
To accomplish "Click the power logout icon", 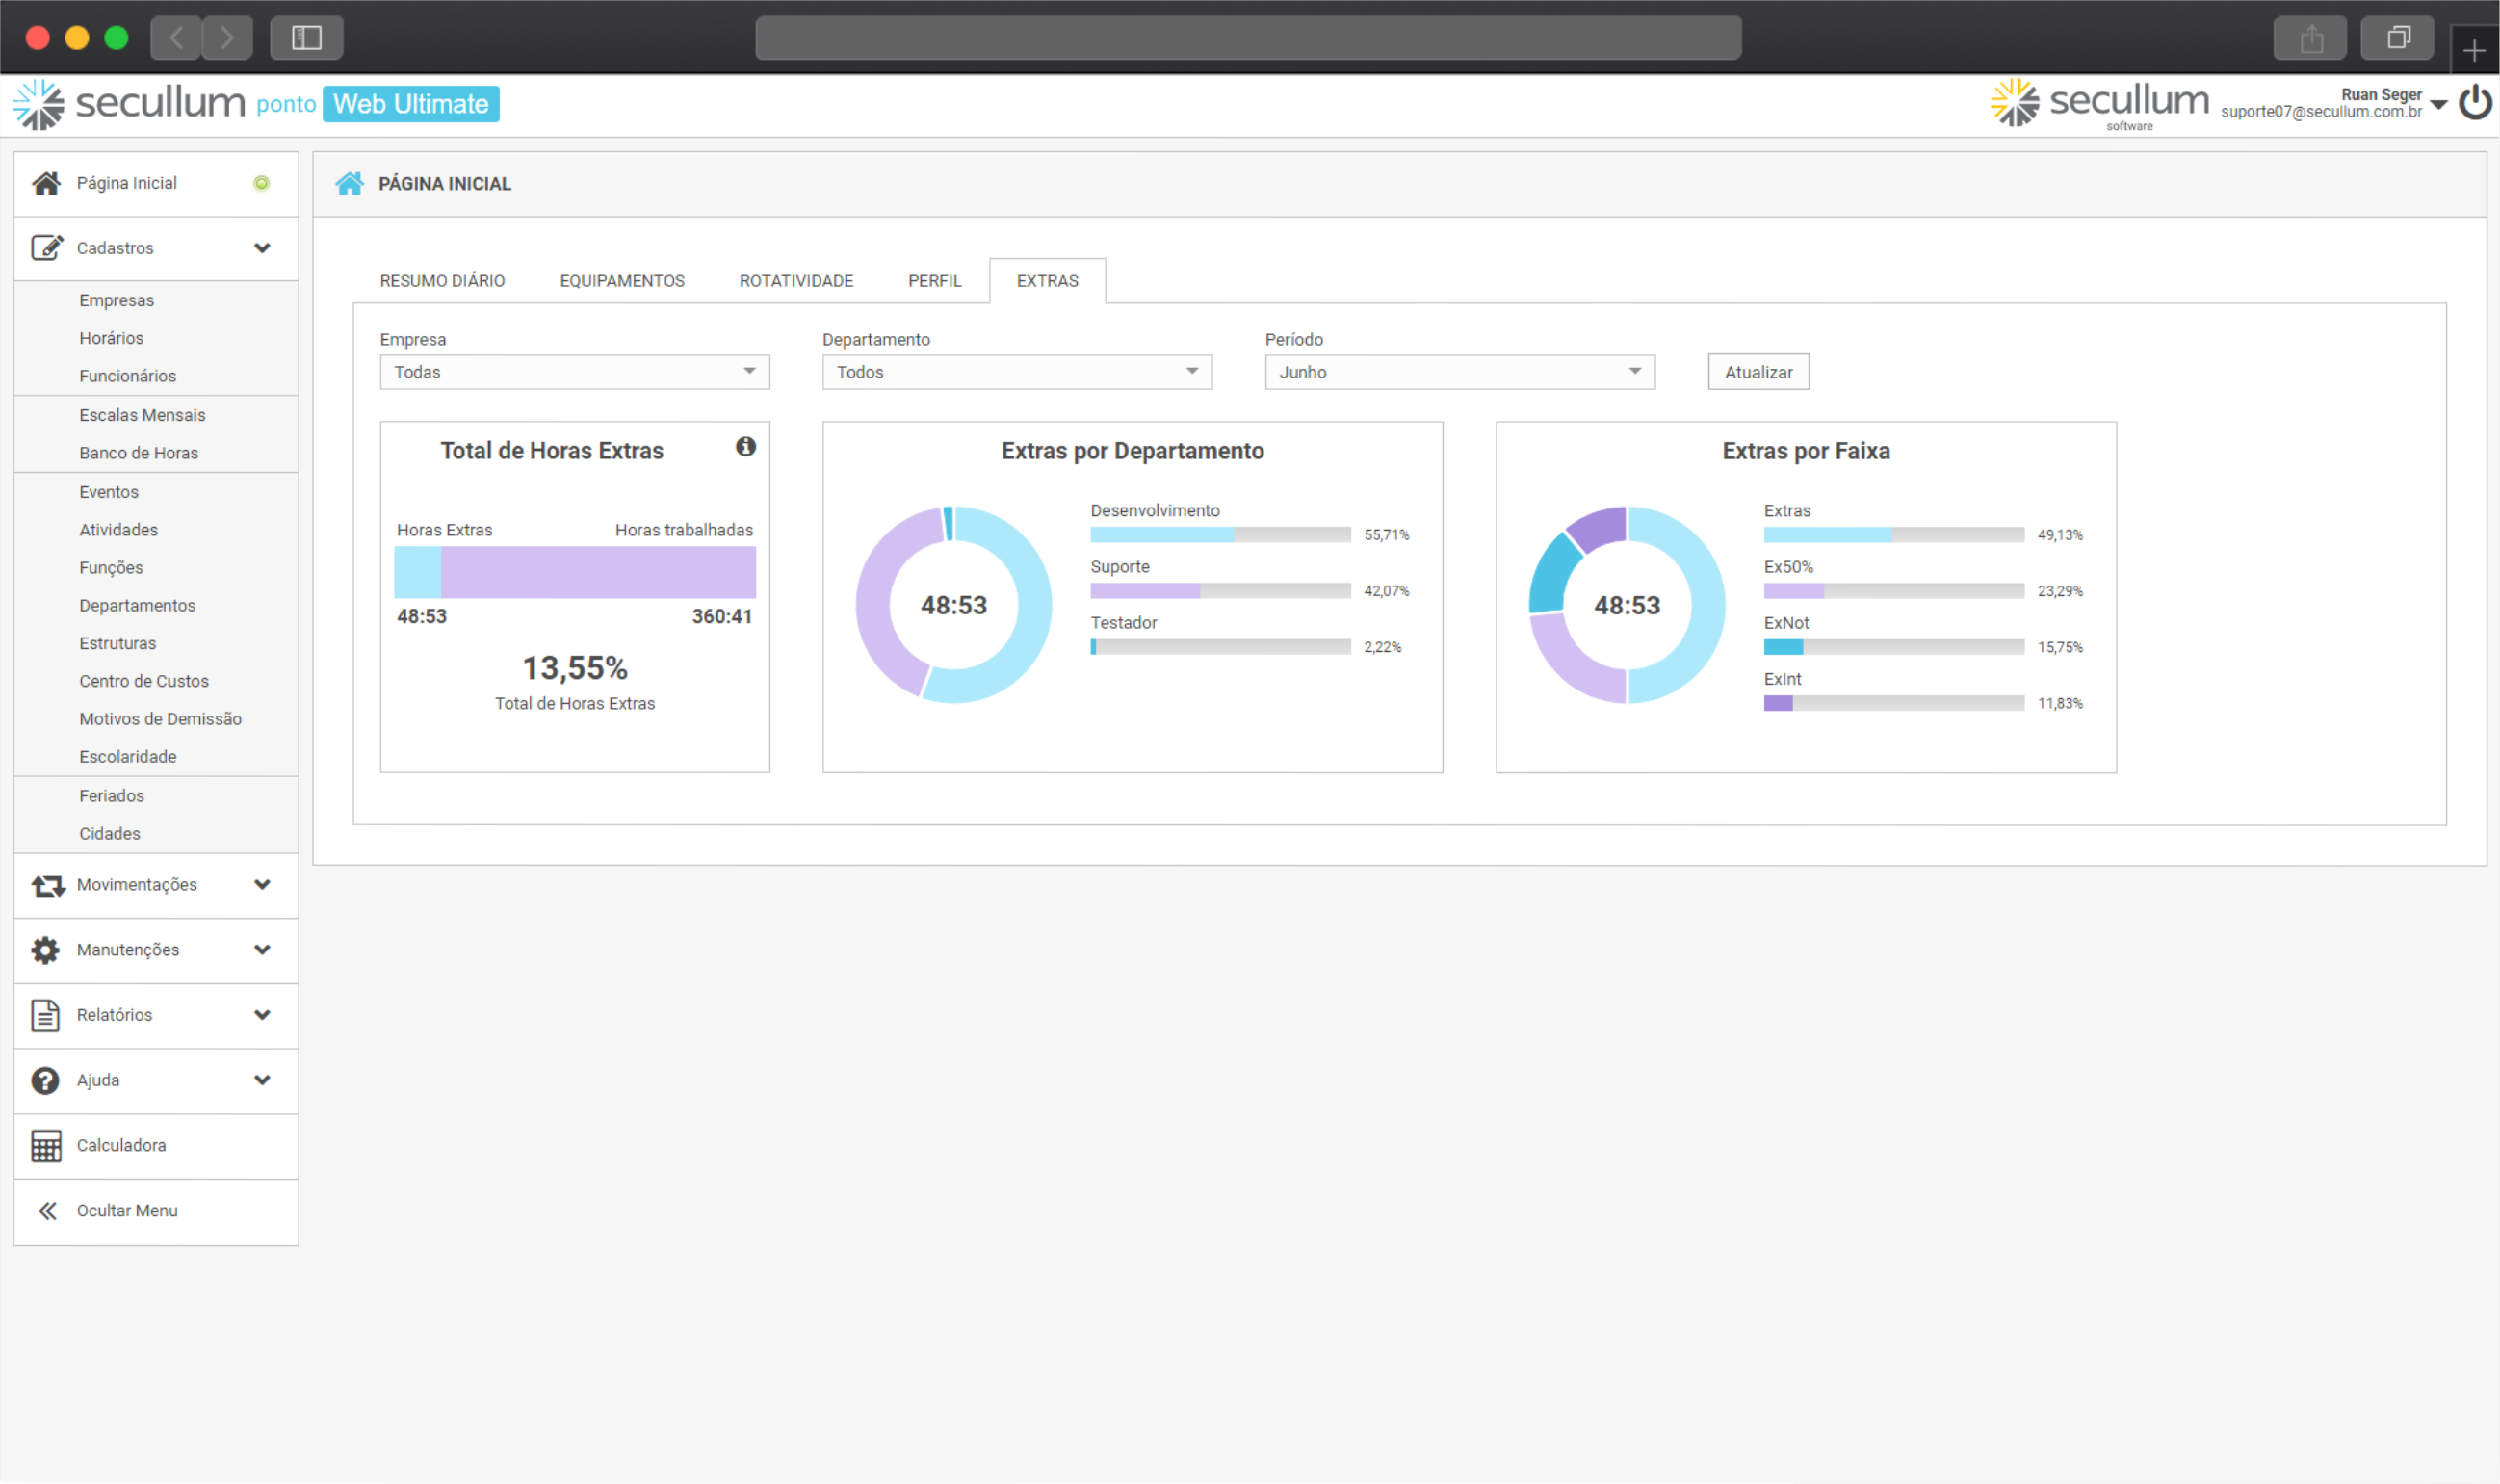I will [x=2475, y=103].
